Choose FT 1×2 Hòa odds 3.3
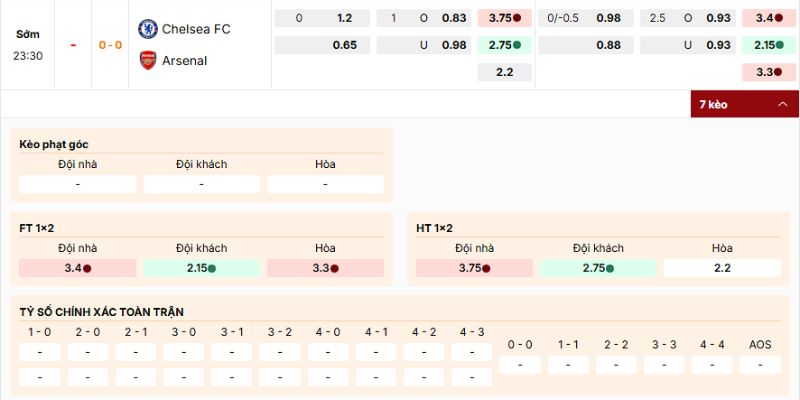The image size is (800, 400). click(x=325, y=268)
